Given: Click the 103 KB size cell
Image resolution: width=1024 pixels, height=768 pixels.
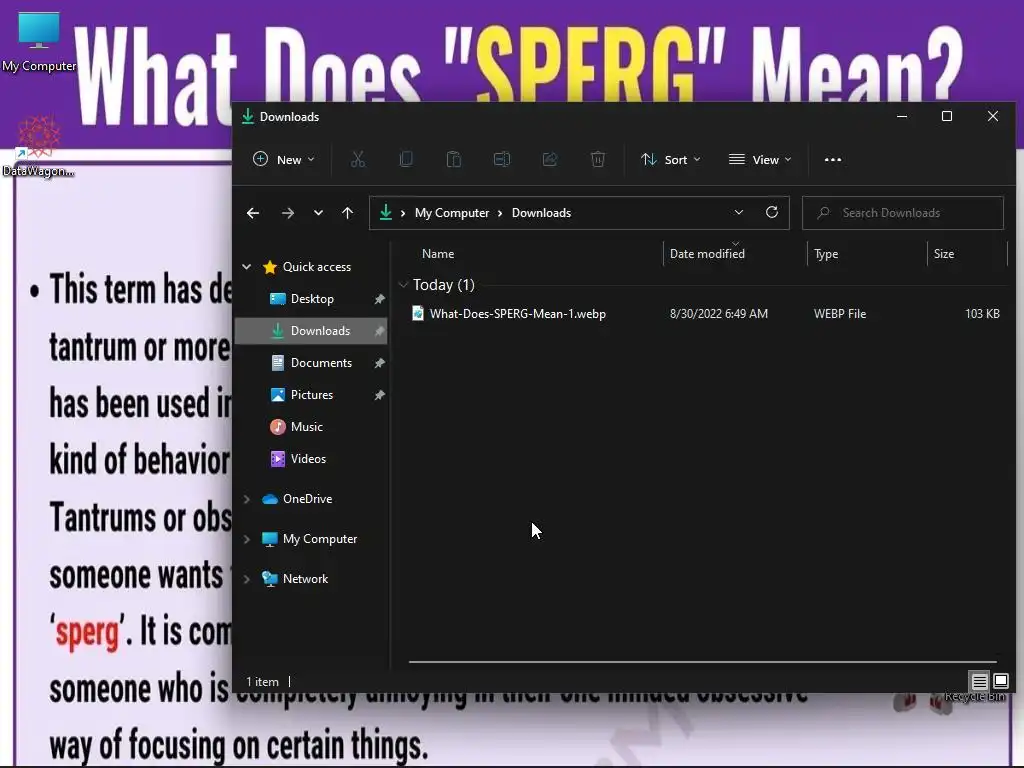Looking at the screenshot, I should pyautogui.click(x=982, y=314).
